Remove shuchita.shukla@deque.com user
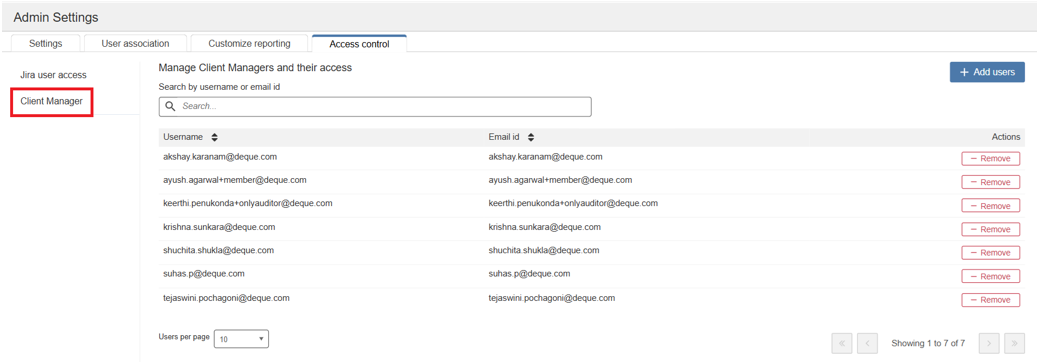Image resolution: width=1037 pixels, height=362 pixels. point(990,253)
